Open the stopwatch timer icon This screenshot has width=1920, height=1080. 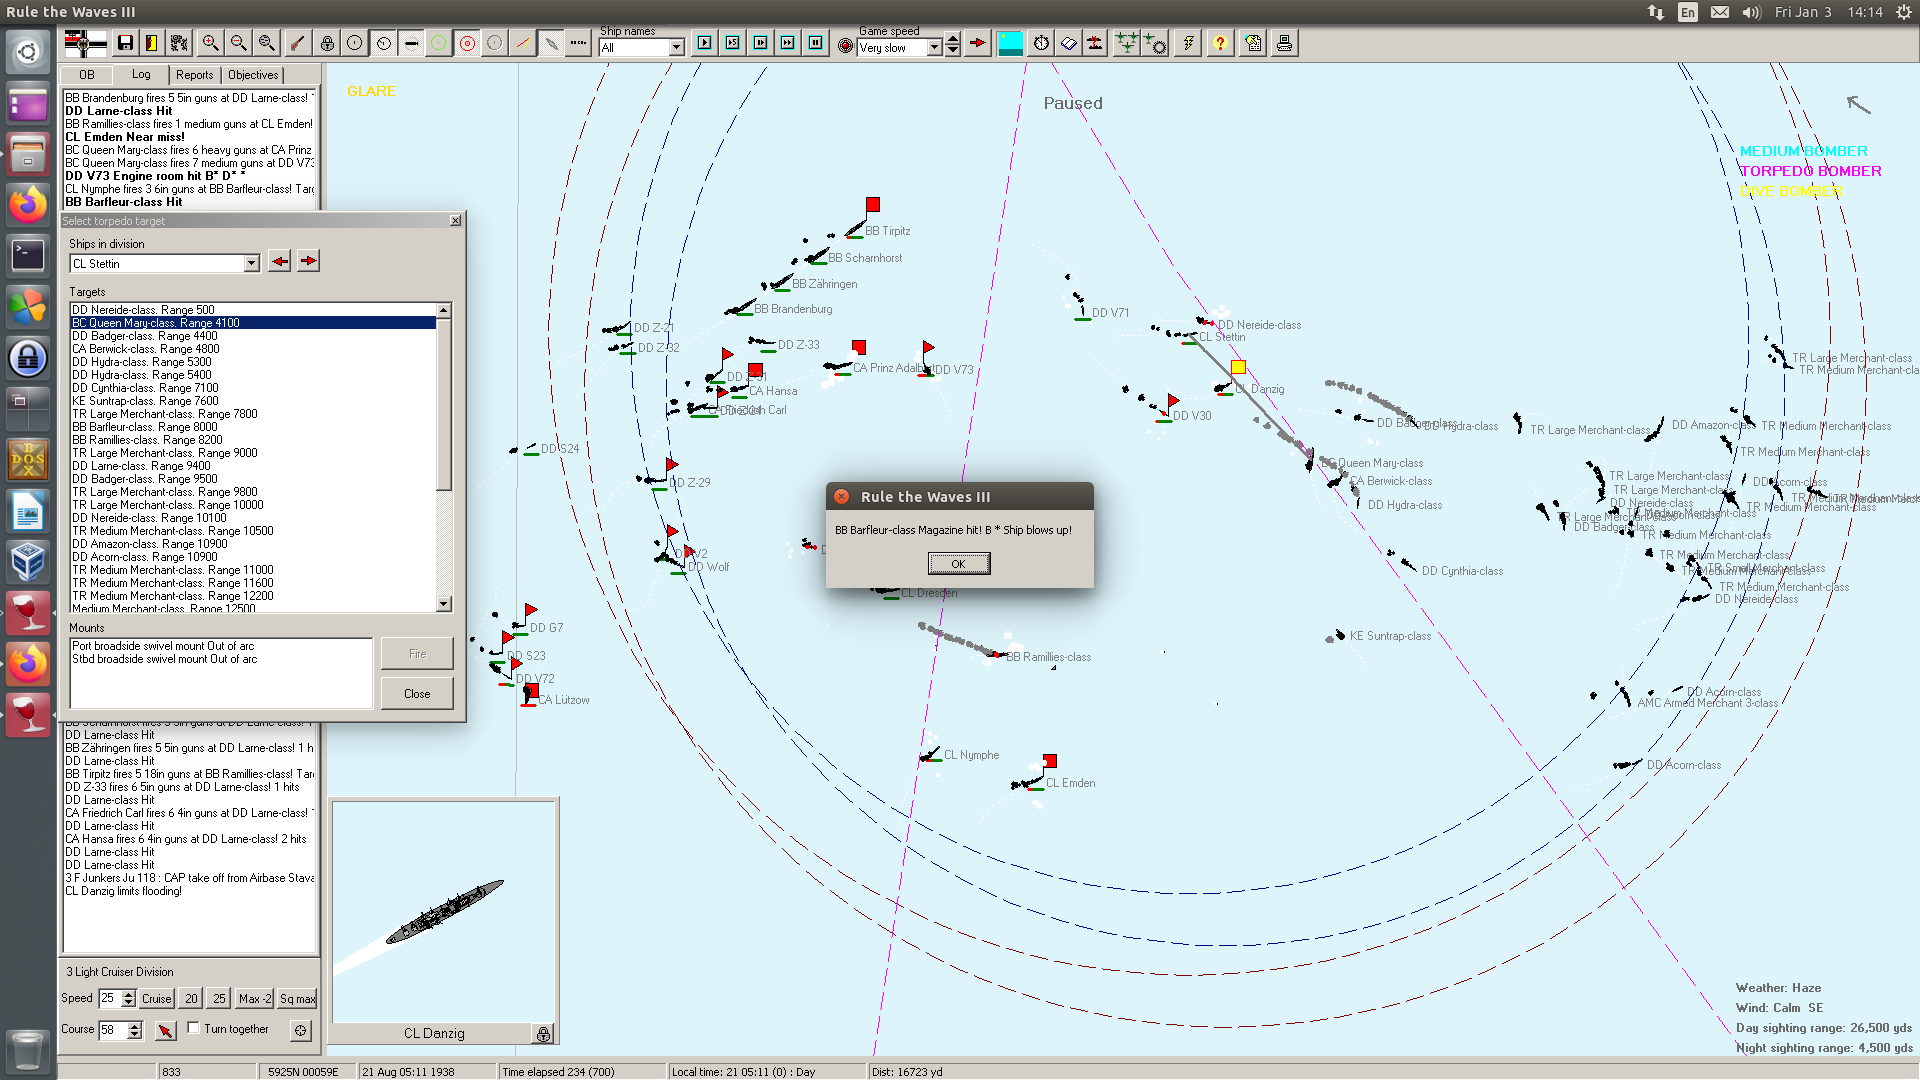coord(1041,43)
